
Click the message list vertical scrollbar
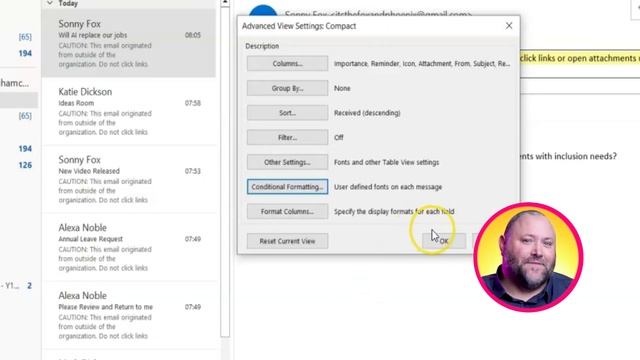click(x=225, y=171)
